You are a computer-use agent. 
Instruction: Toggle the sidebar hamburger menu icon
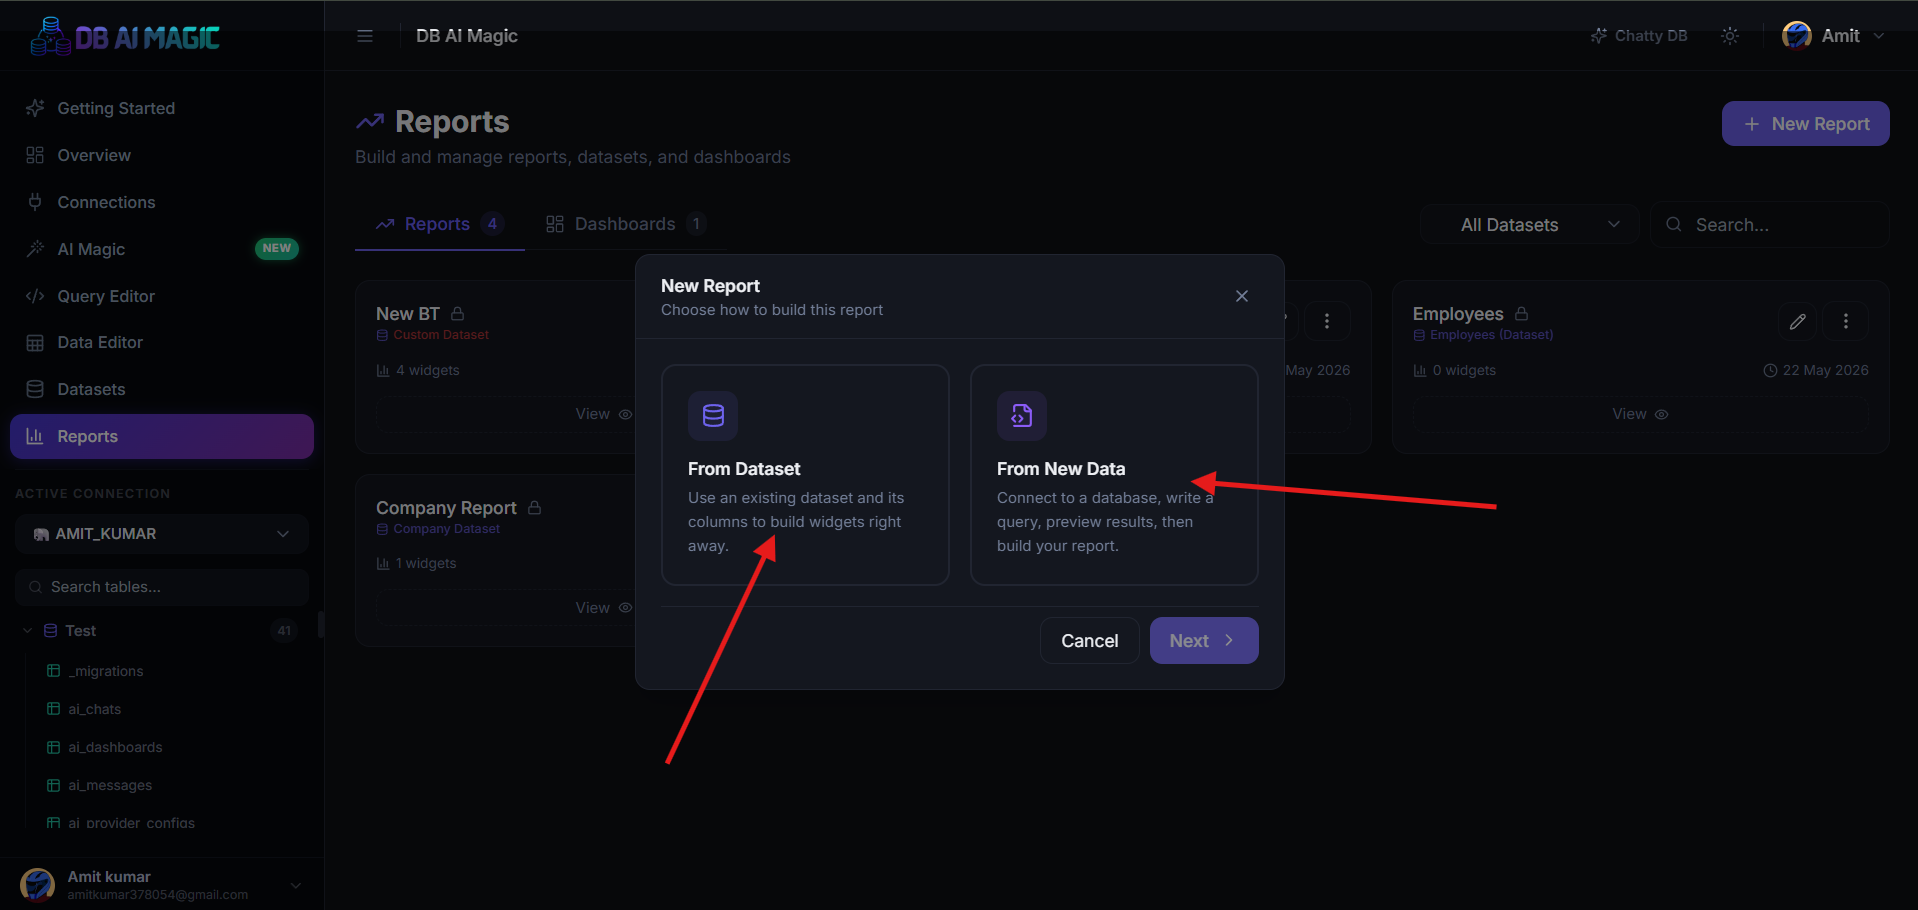[x=365, y=36]
